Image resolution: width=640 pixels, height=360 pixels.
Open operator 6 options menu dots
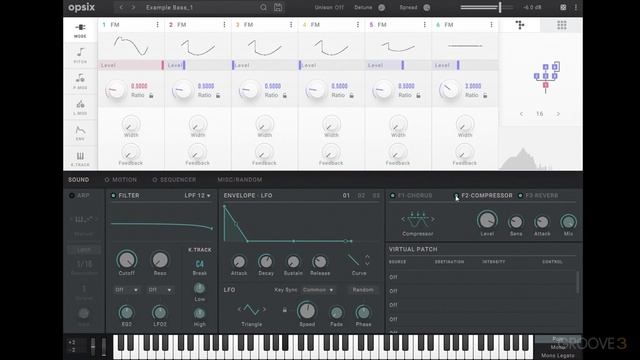[491, 24]
